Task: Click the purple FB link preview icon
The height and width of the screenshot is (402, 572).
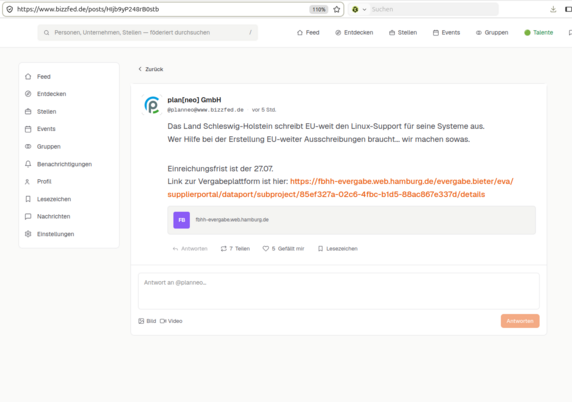Action: (x=181, y=220)
